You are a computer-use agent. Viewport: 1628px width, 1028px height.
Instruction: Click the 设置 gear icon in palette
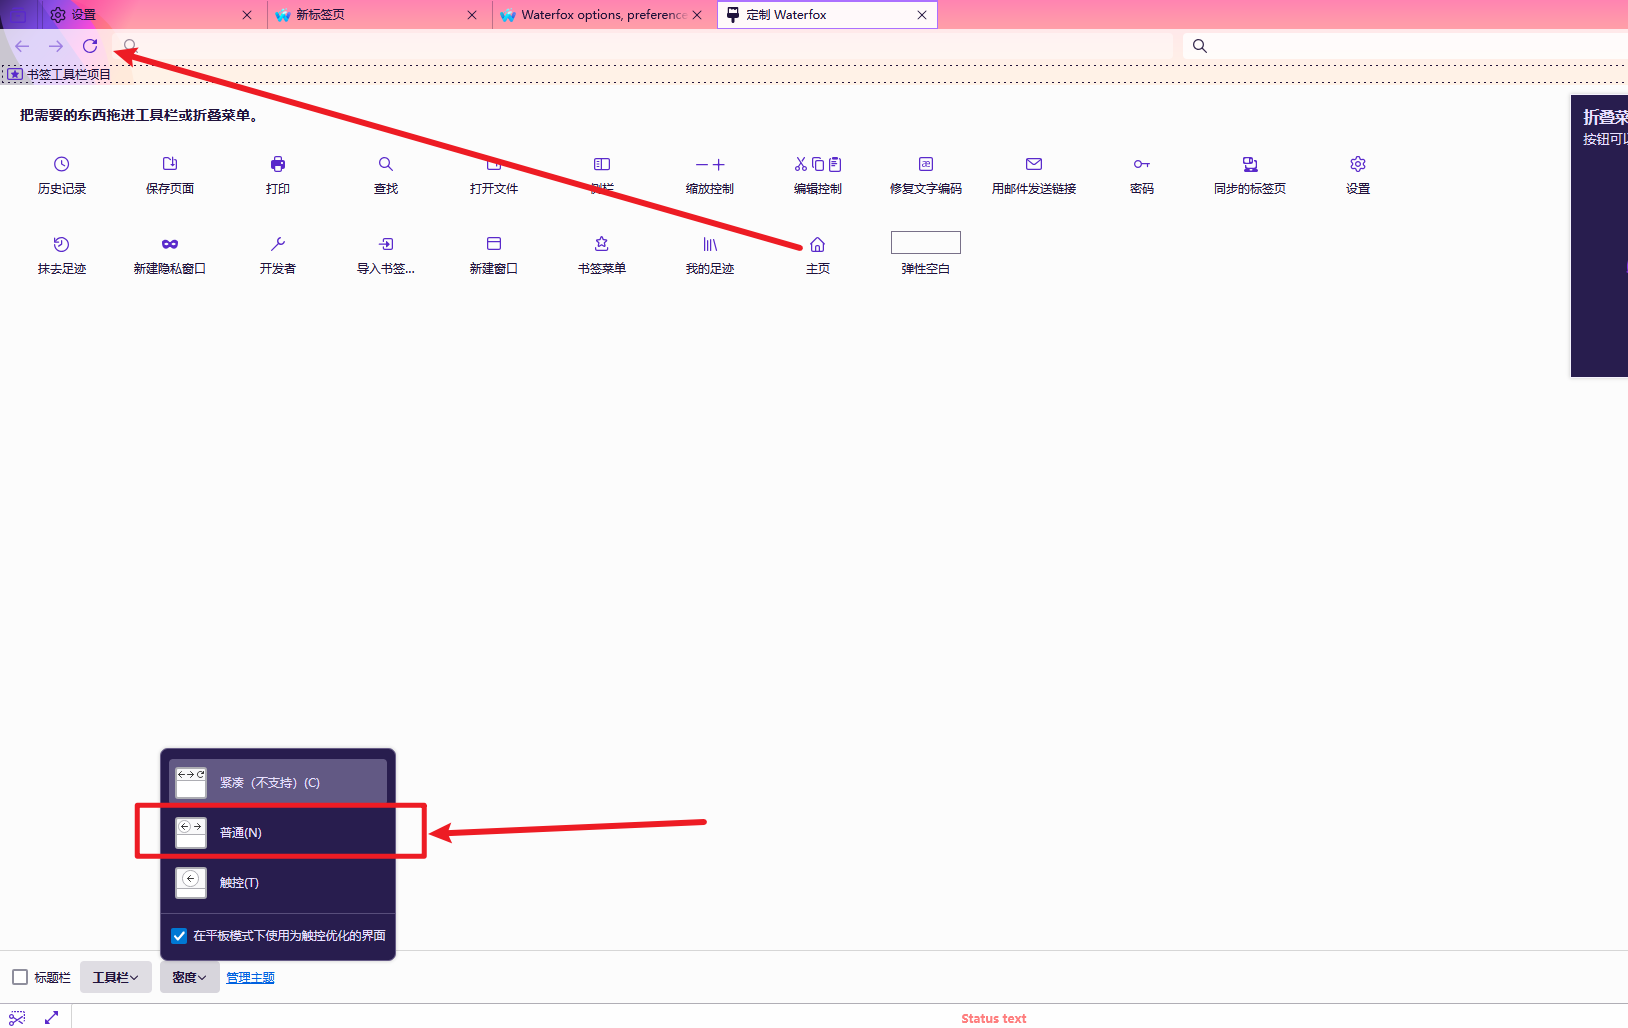coord(1358,164)
